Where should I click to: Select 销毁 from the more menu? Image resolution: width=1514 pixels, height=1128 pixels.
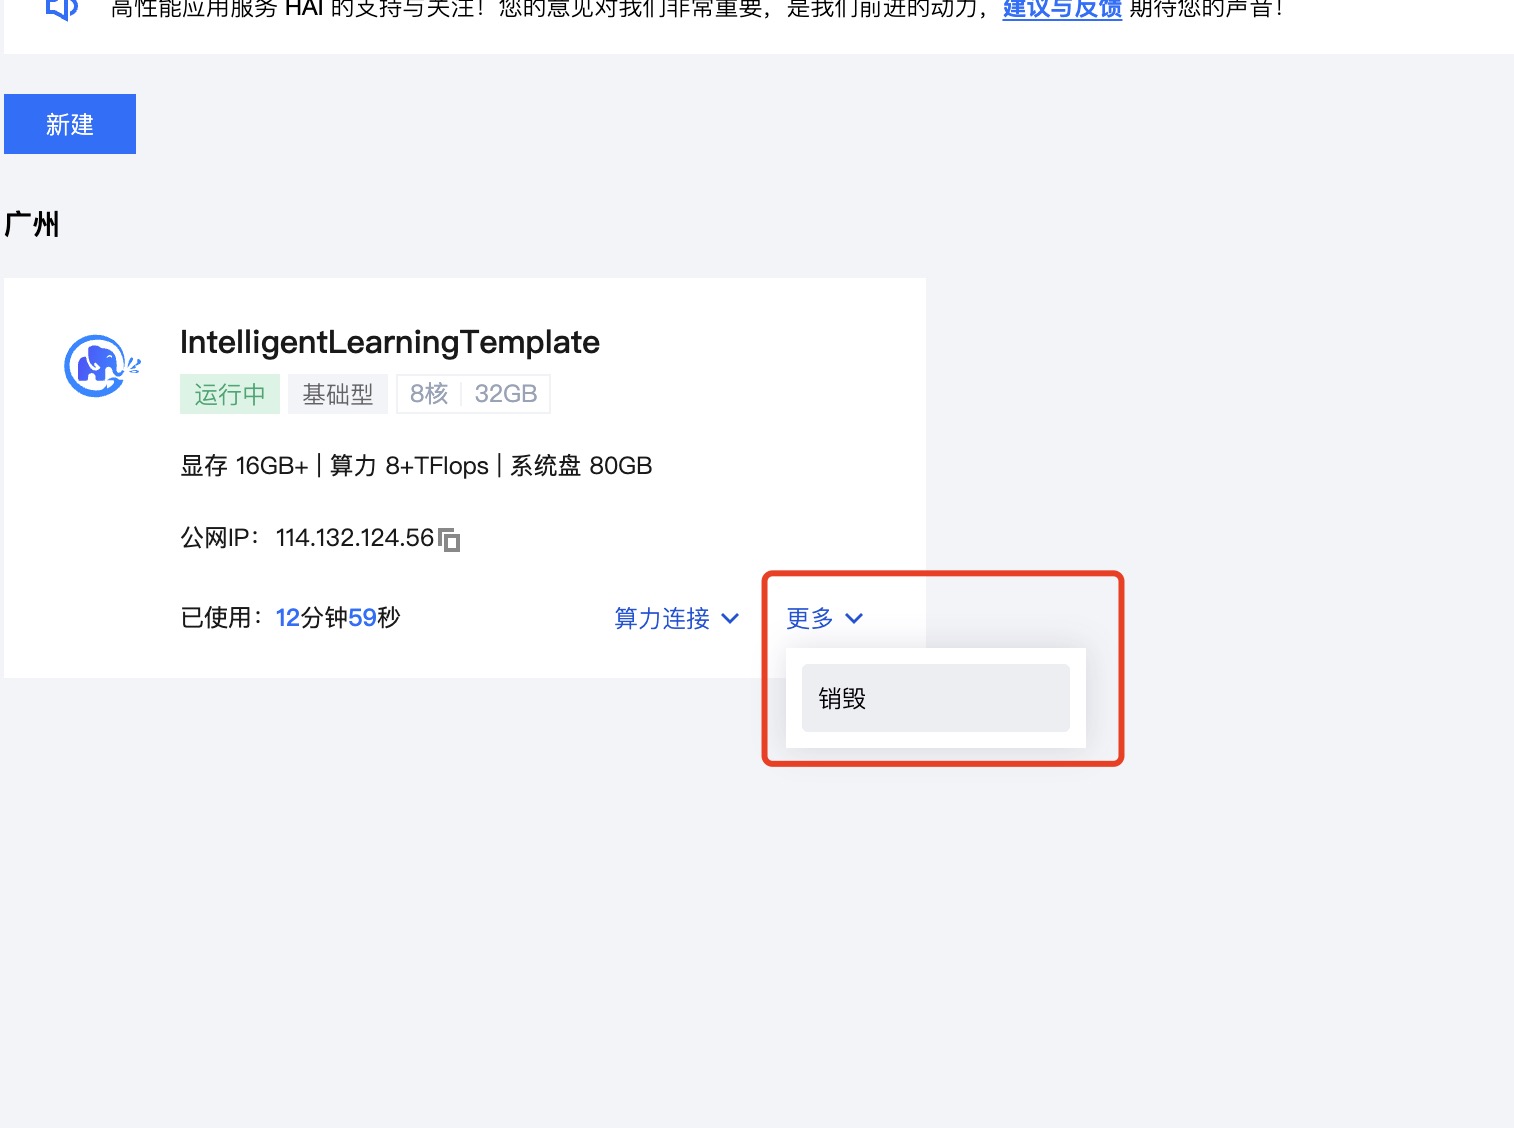pos(936,698)
